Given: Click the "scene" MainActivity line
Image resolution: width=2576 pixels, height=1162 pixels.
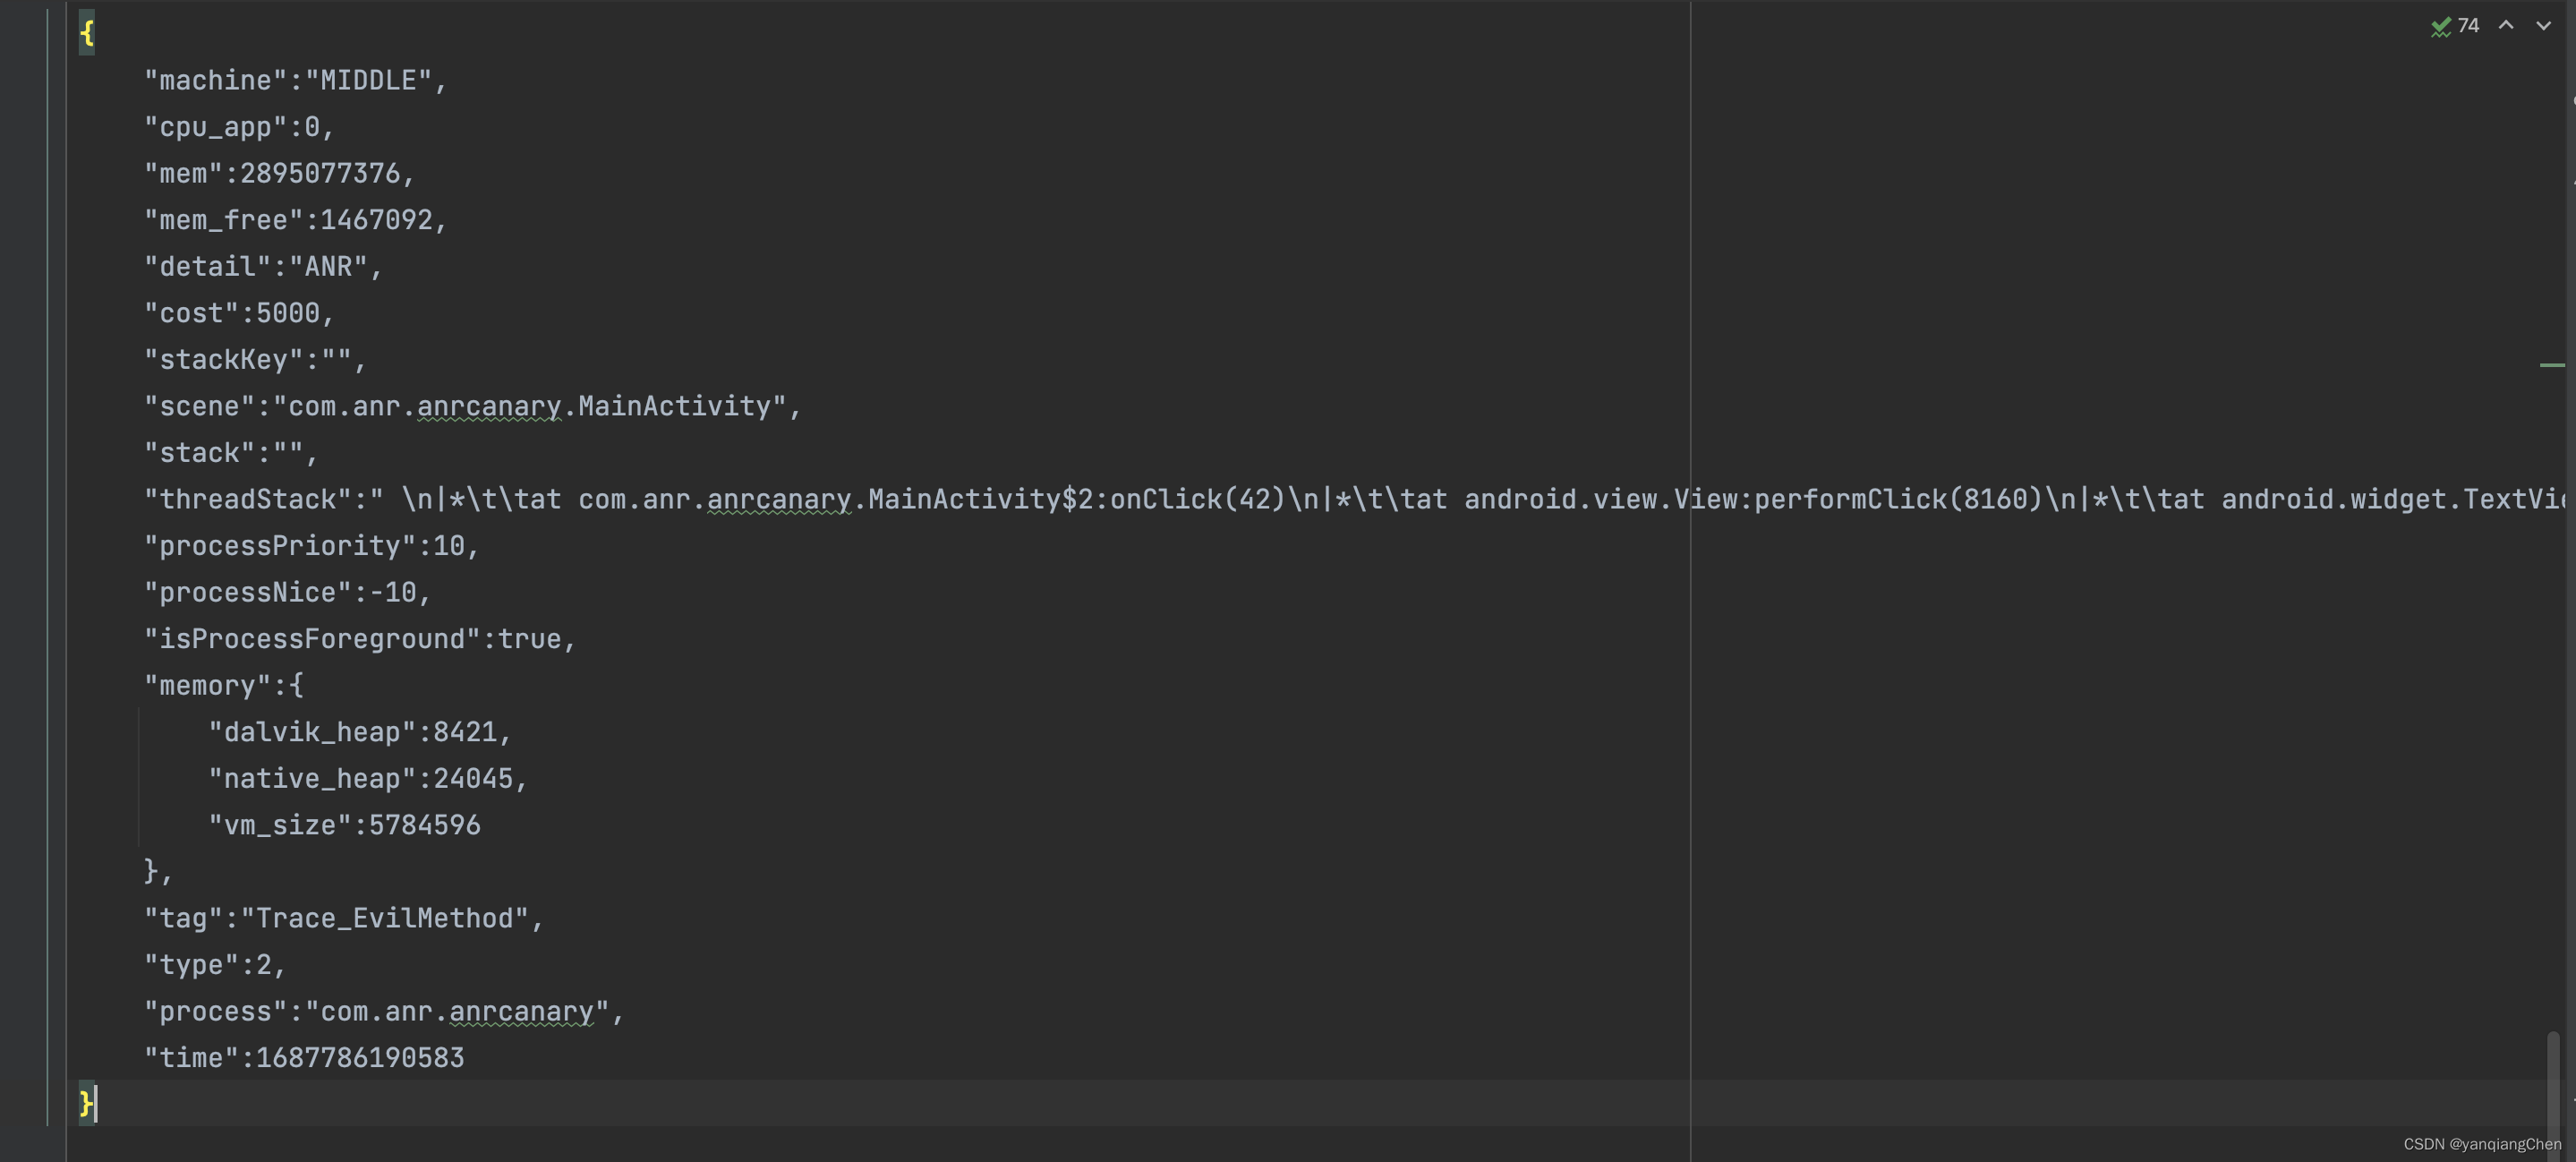Looking at the screenshot, I should (473, 406).
